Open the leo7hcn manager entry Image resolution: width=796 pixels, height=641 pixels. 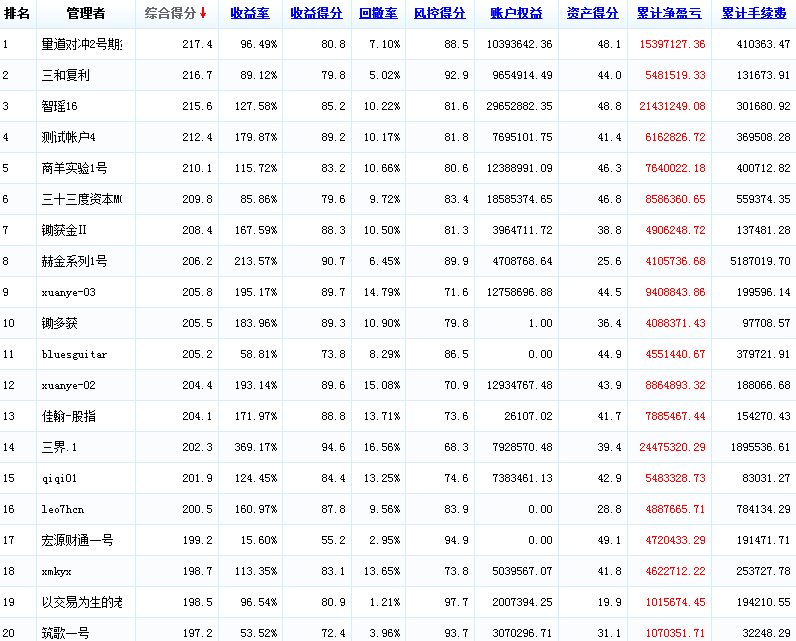(x=63, y=510)
